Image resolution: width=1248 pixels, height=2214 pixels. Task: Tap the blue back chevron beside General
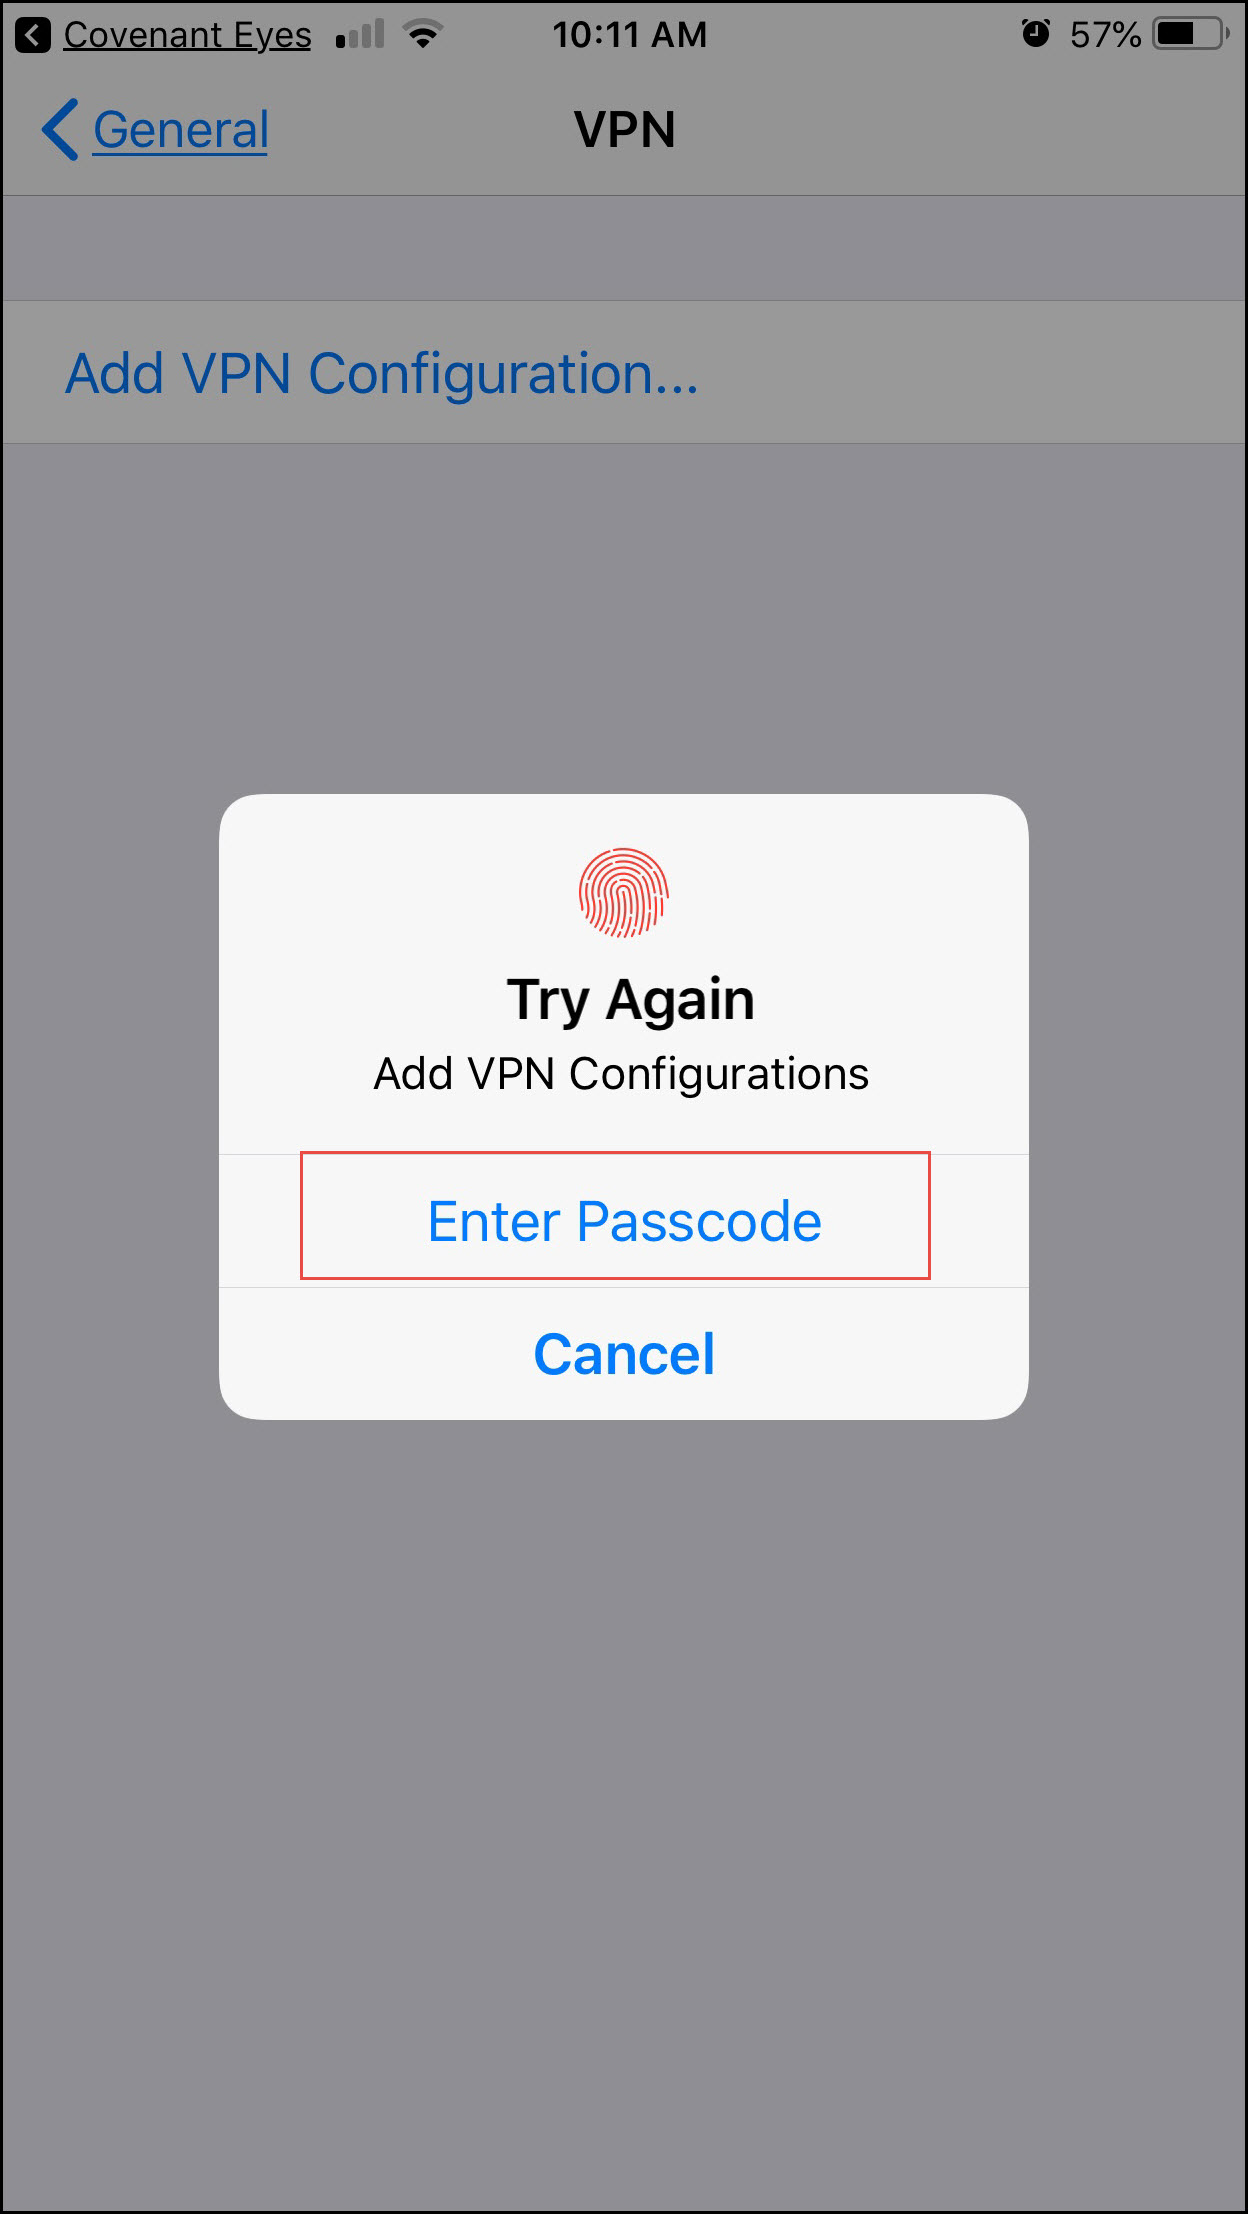point(60,130)
